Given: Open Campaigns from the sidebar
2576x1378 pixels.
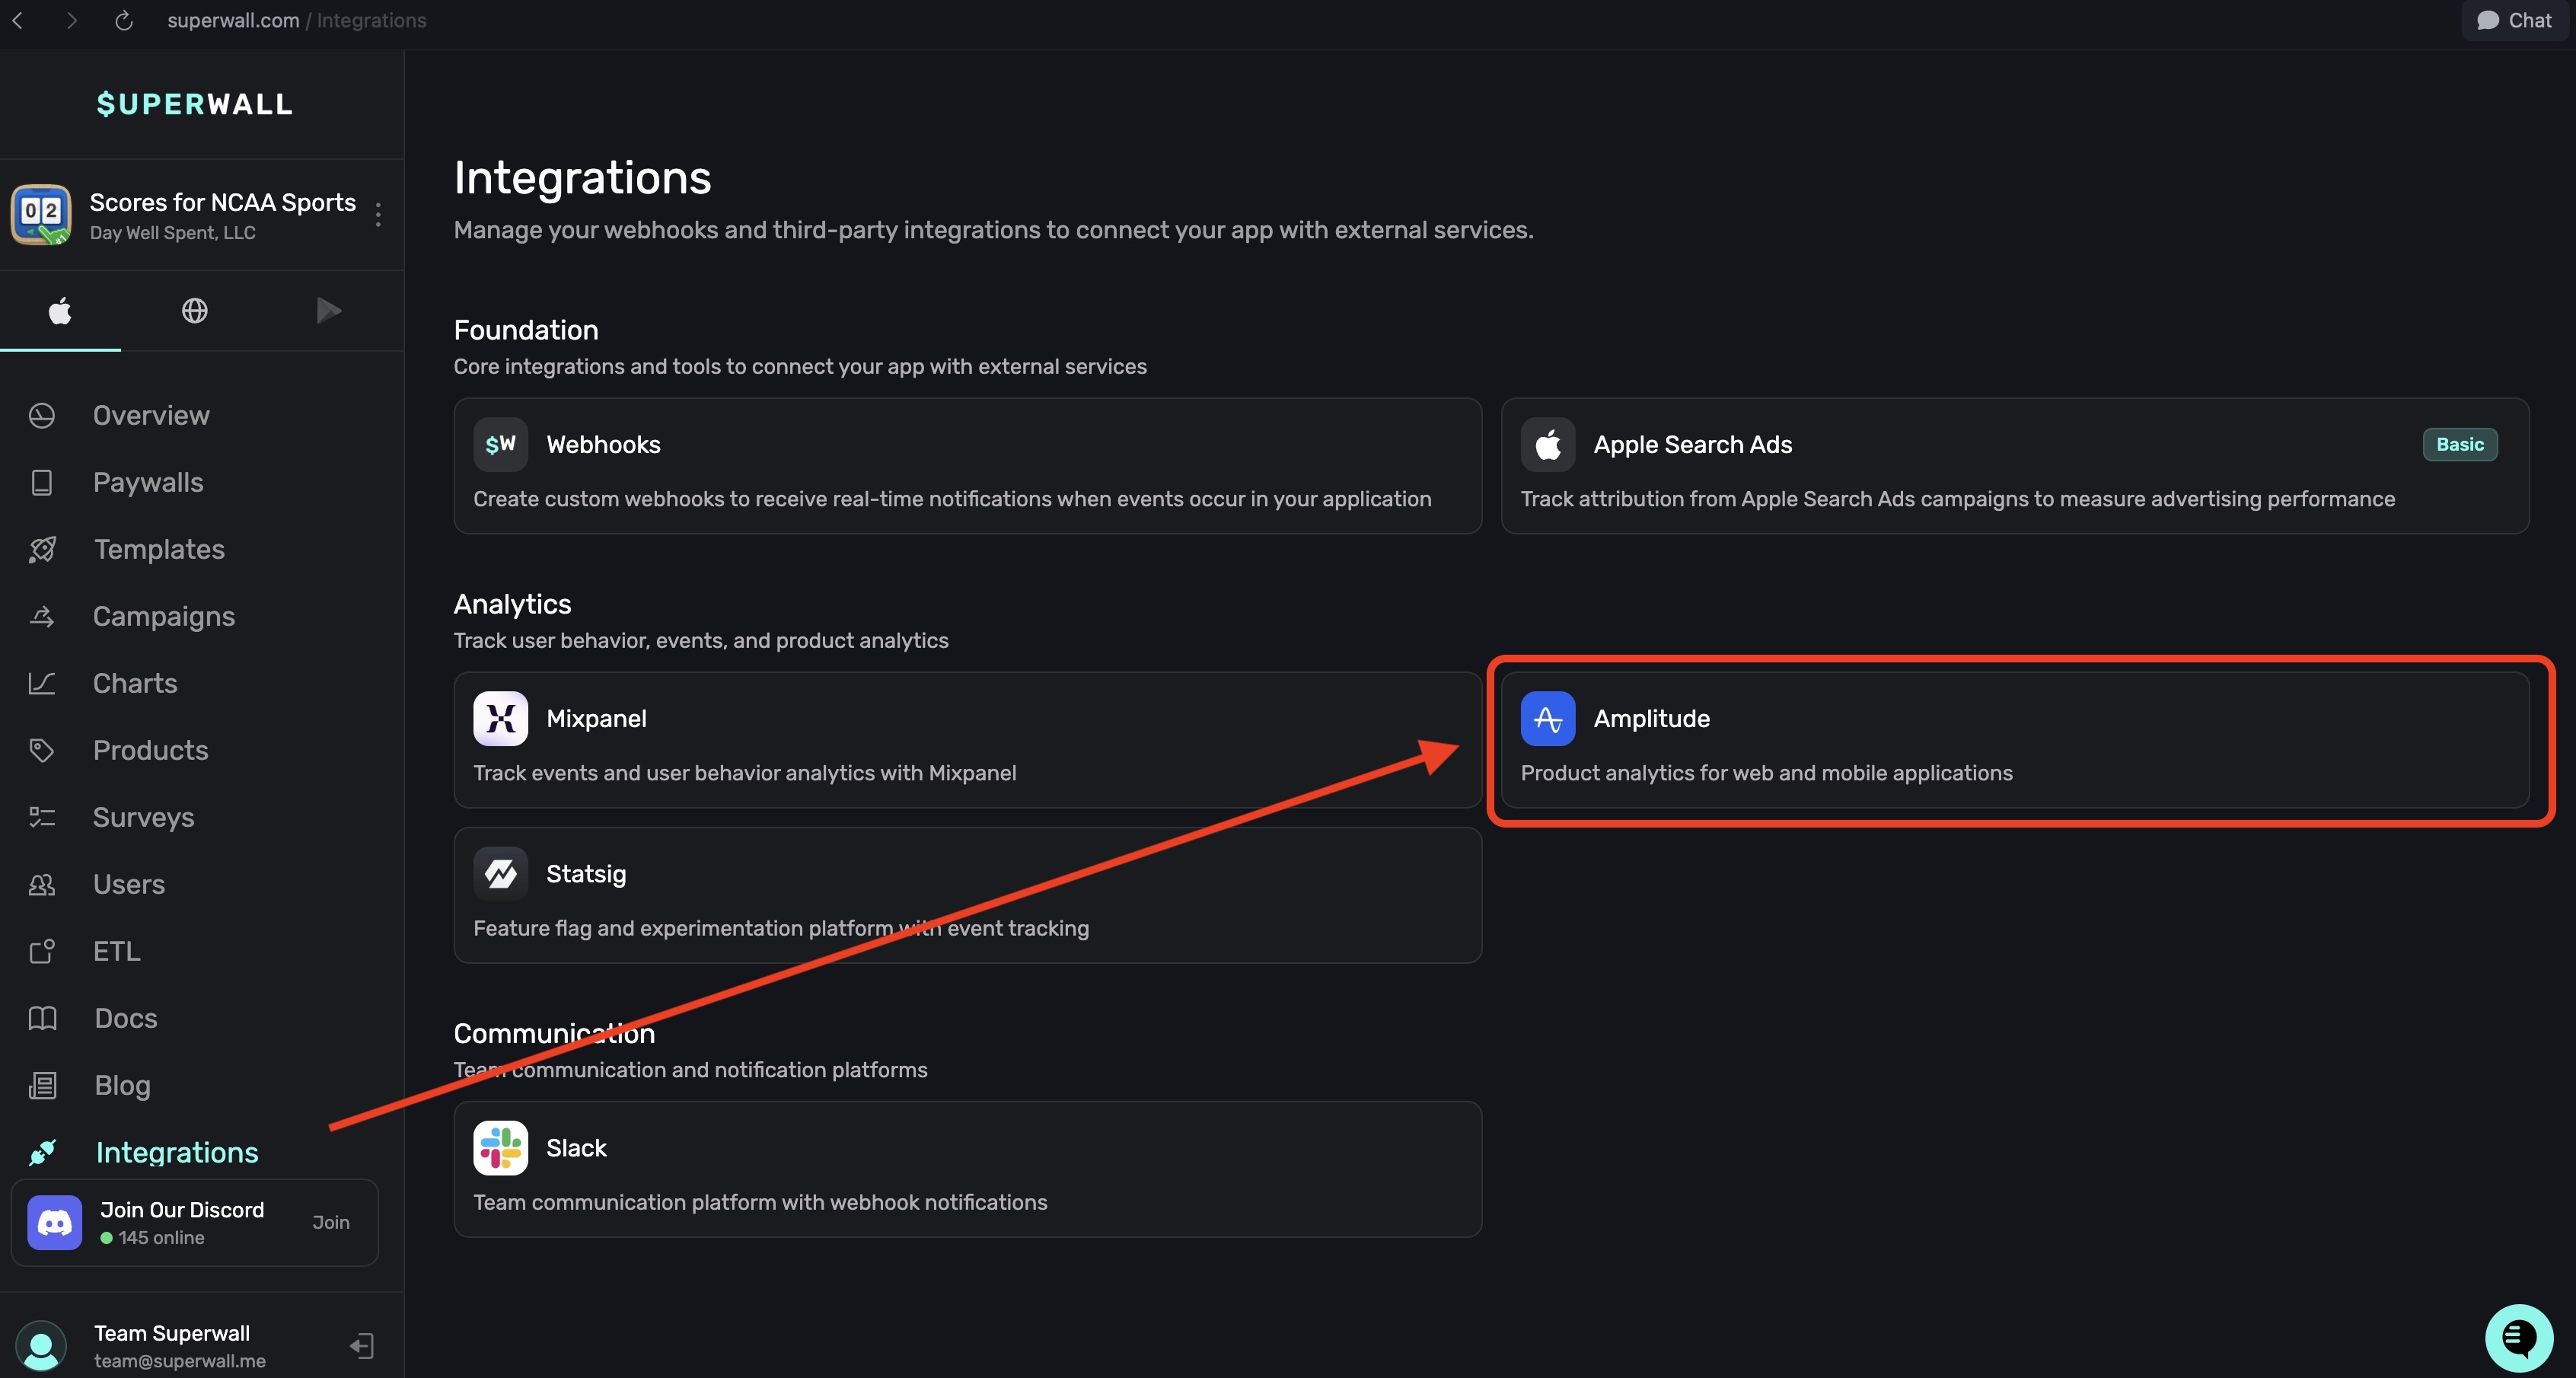Looking at the screenshot, I should 164,617.
